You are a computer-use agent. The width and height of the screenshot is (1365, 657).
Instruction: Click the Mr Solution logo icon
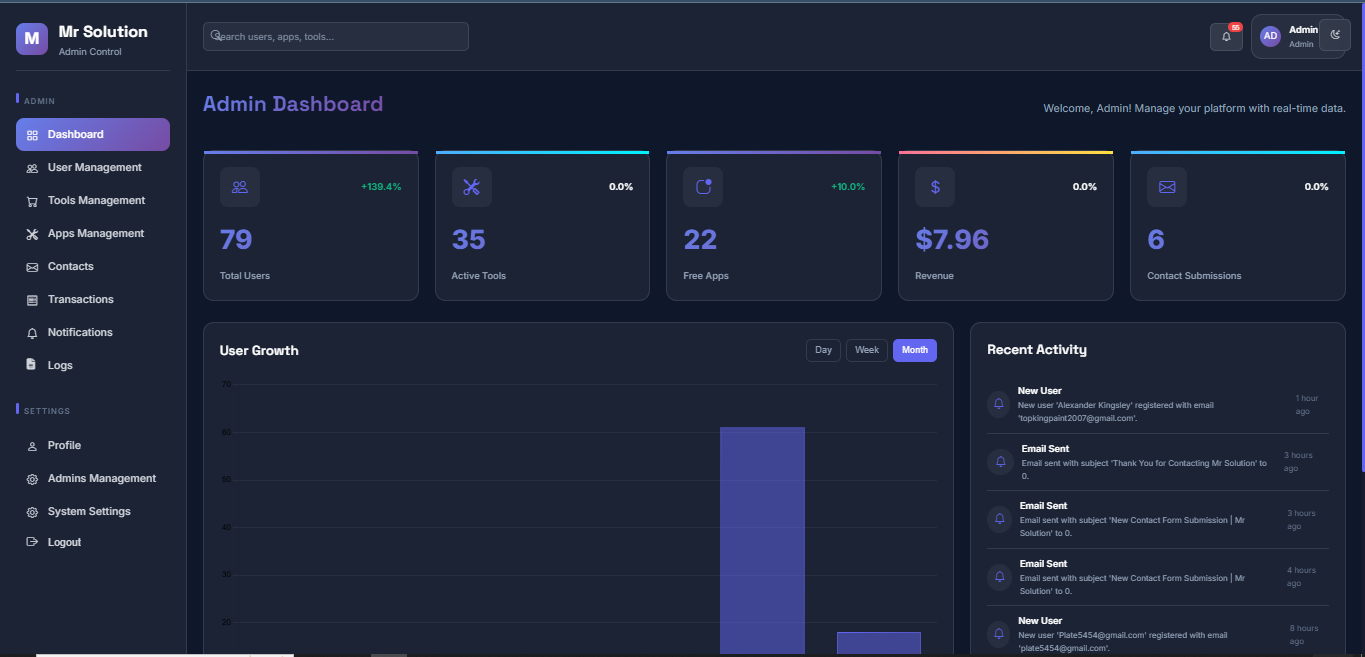pos(32,39)
